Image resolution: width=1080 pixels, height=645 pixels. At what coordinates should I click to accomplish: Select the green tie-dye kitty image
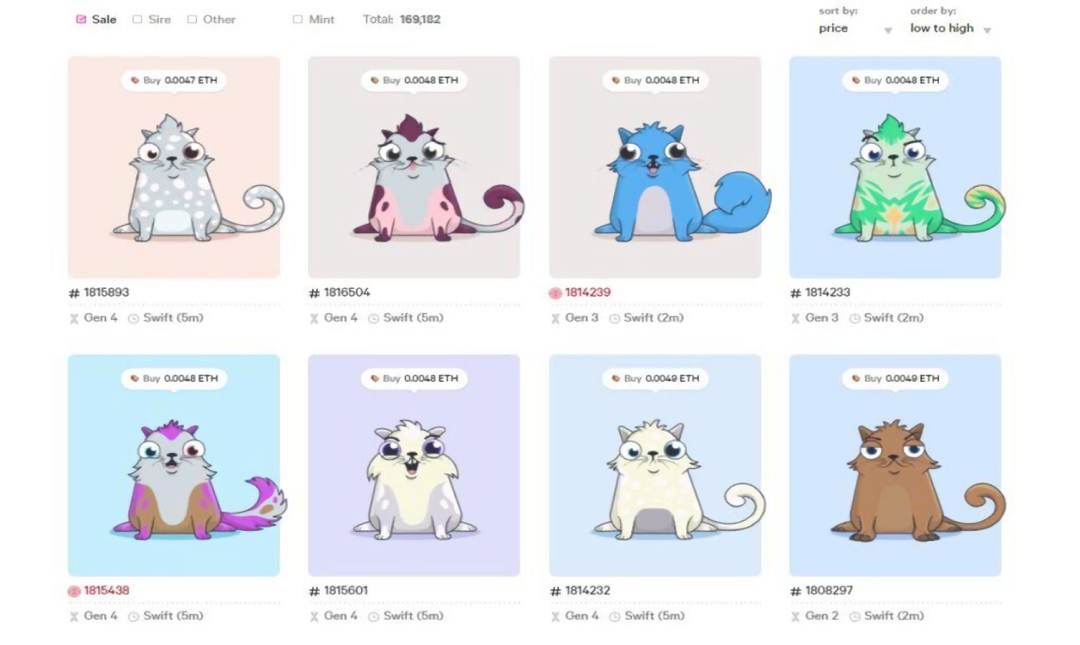tap(895, 167)
